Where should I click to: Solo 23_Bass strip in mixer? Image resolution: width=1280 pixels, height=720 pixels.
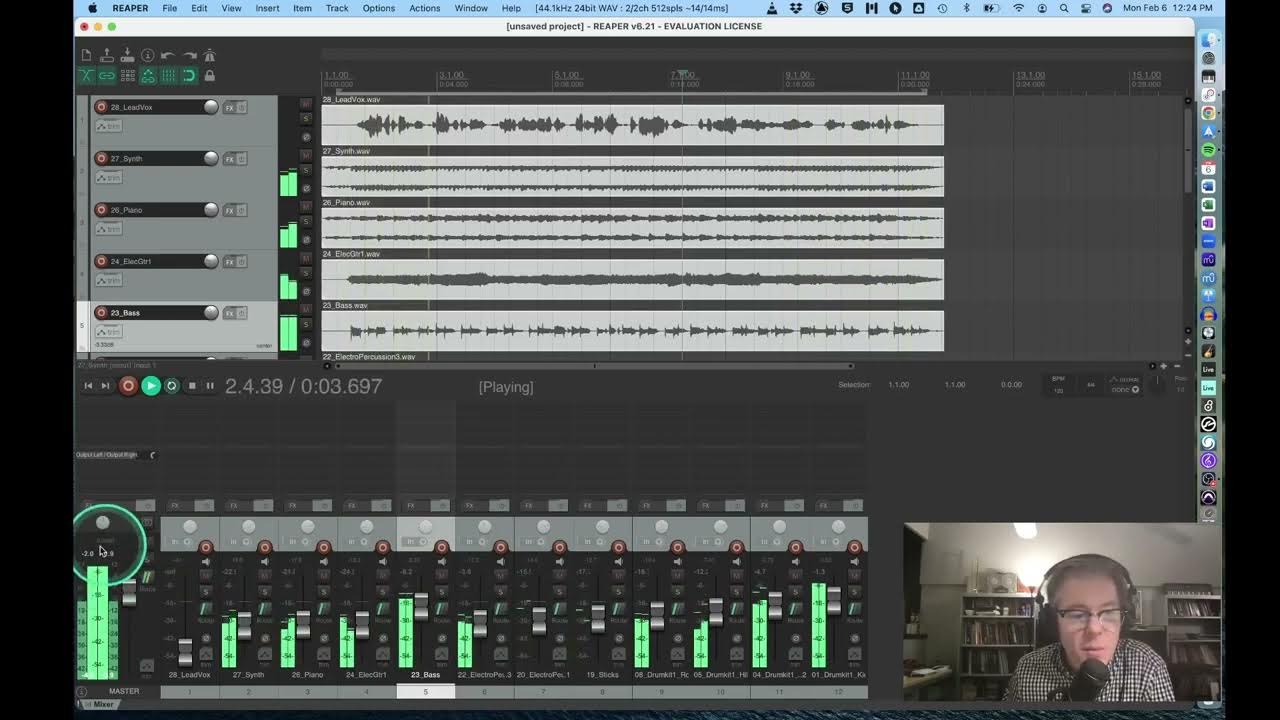pyautogui.click(x=441, y=592)
